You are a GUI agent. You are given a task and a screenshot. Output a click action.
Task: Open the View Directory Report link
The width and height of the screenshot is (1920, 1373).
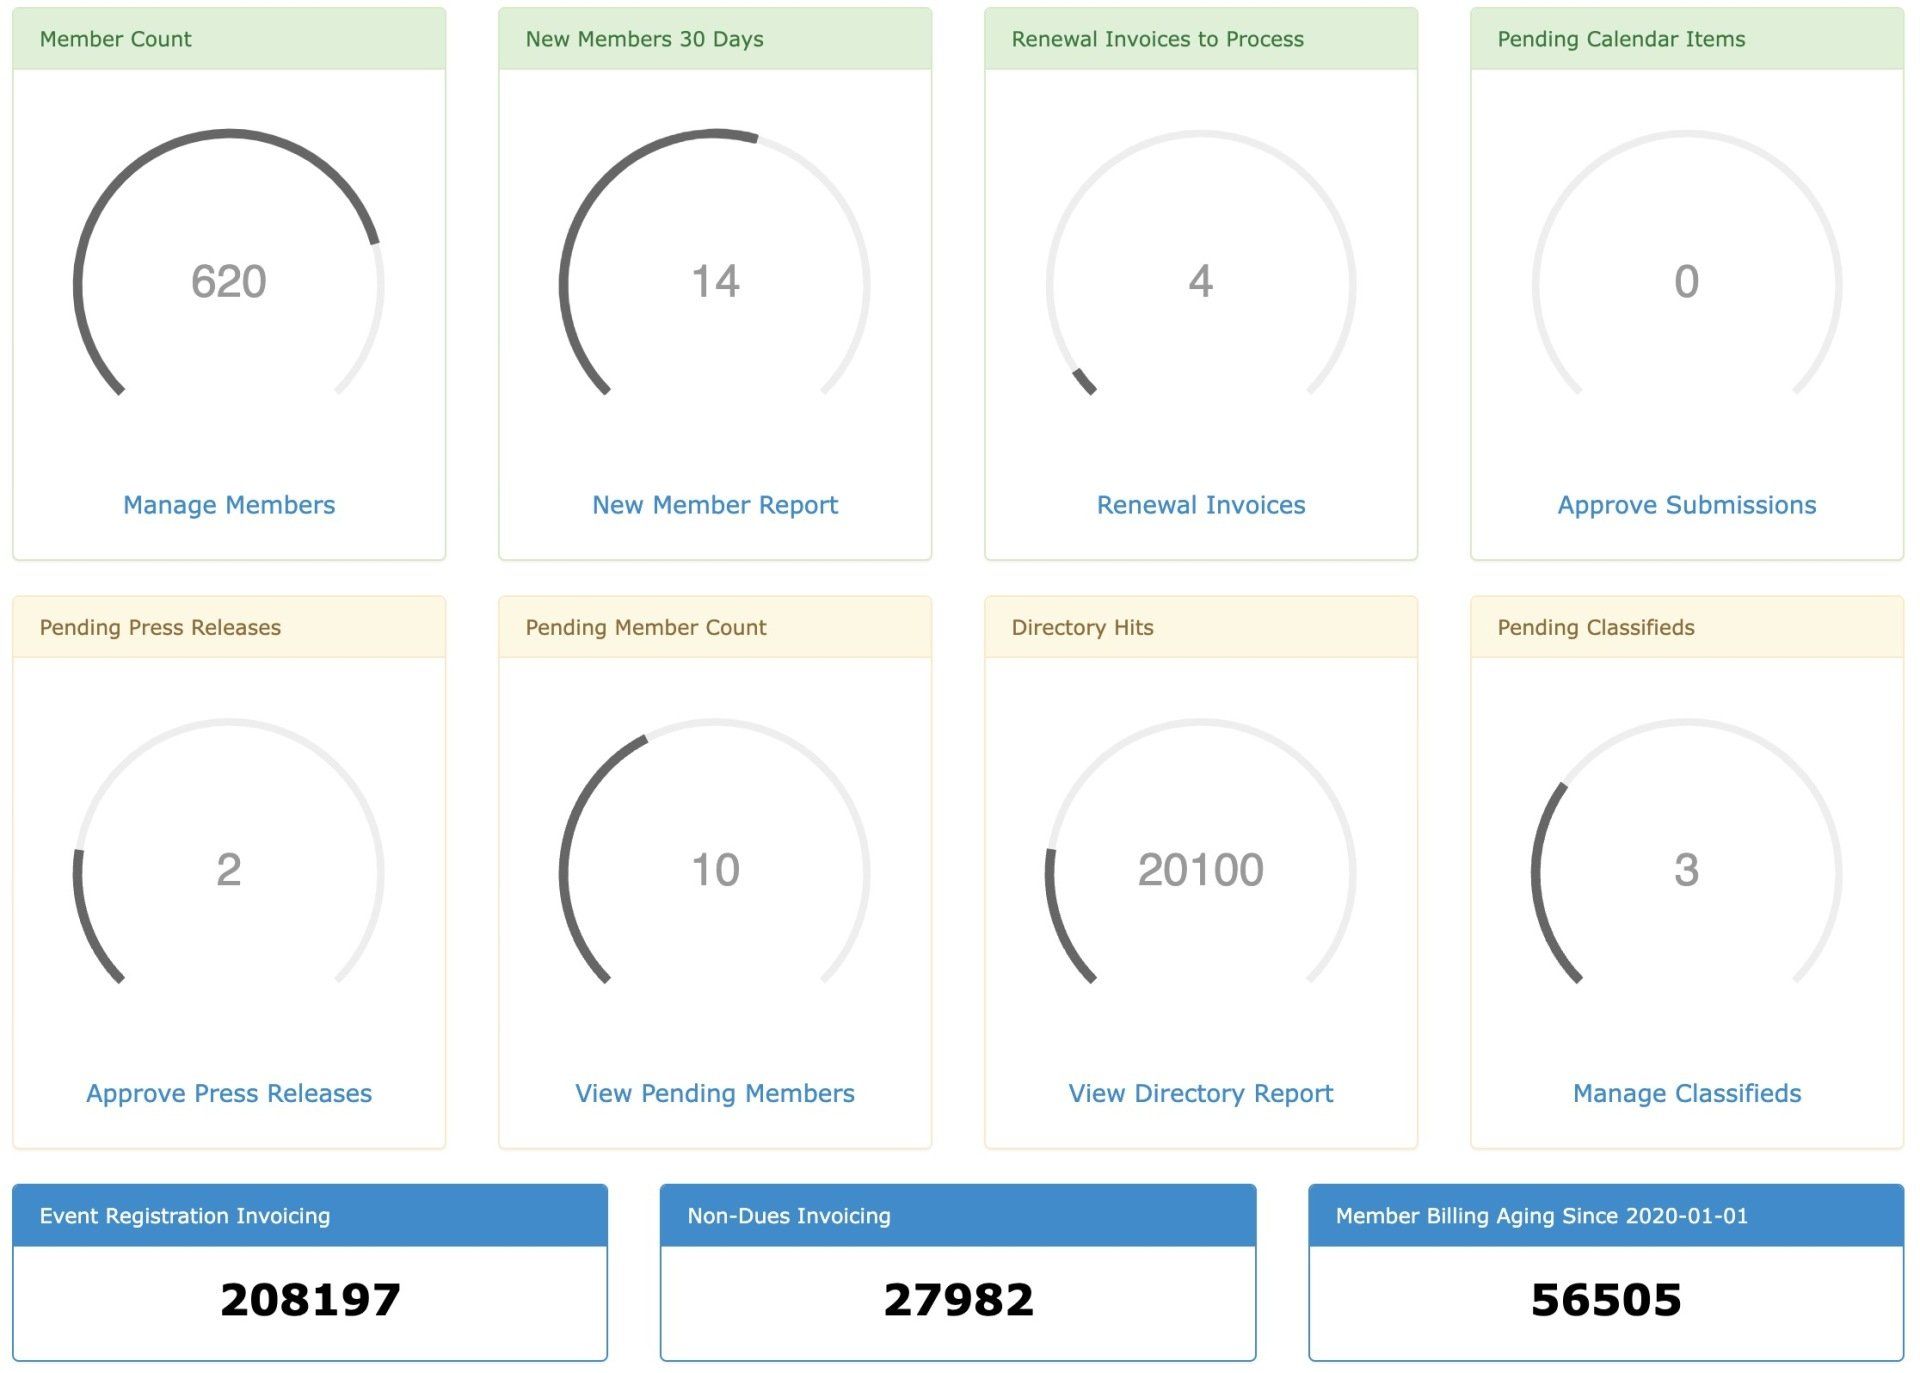click(1201, 1093)
